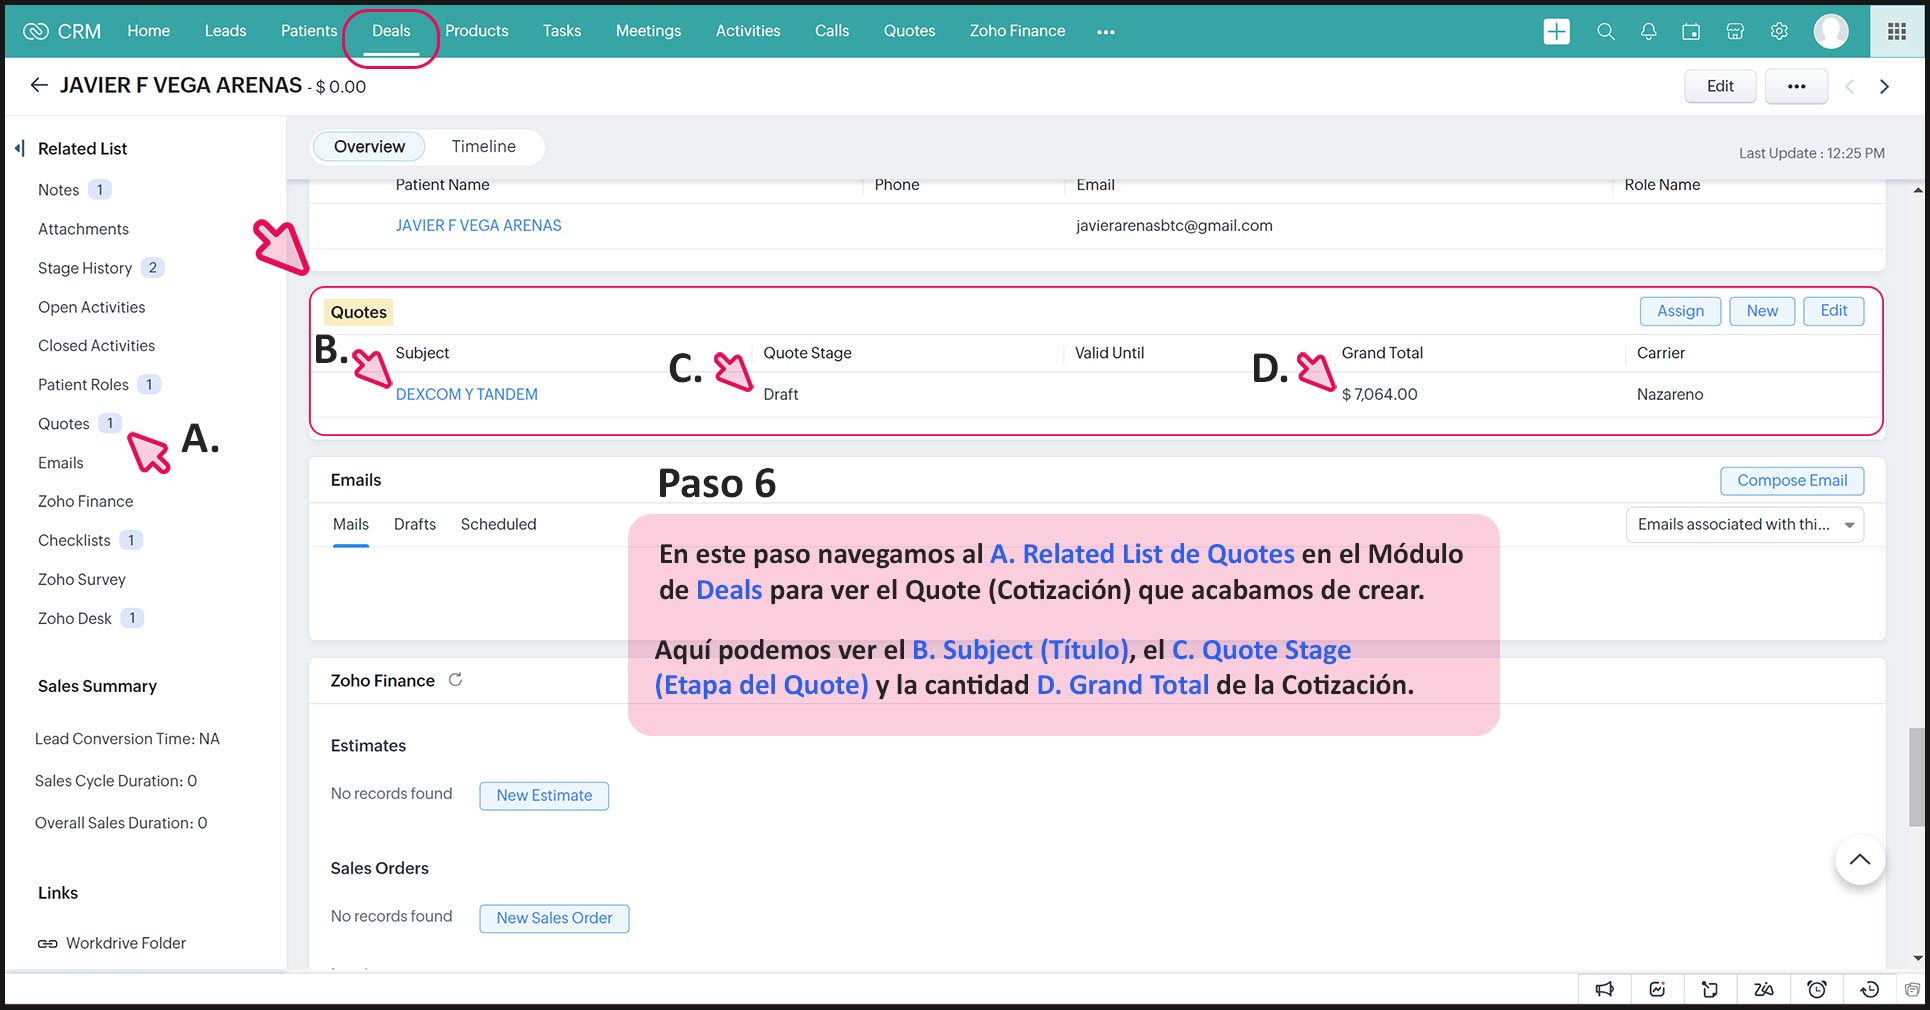Collapse the Related List sidebar
The width and height of the screenshot is (1930, 1010).
coord(19,149)
